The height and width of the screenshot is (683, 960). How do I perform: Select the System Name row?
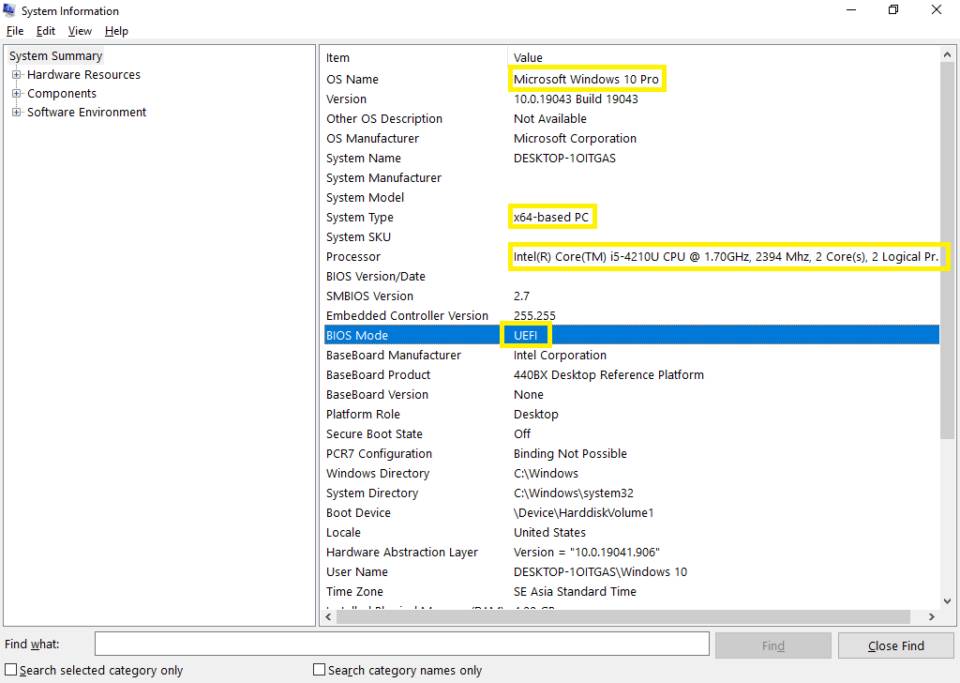(x=631, y=158)
